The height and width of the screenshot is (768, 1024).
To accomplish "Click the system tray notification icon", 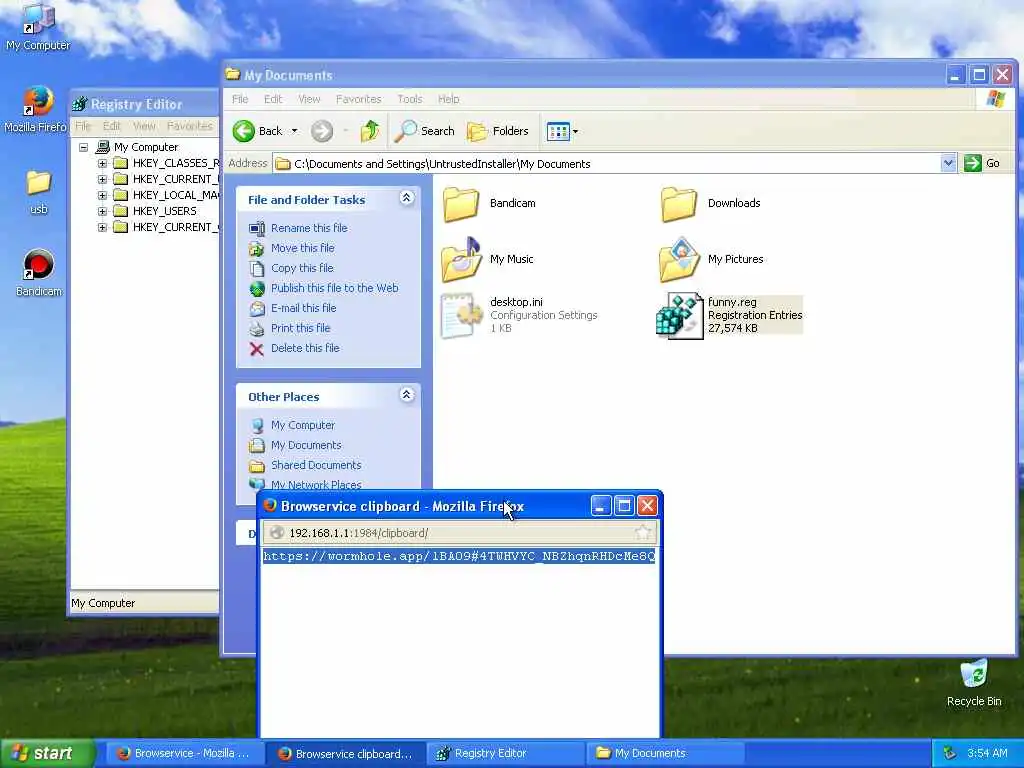I will [x=950, y=754].
